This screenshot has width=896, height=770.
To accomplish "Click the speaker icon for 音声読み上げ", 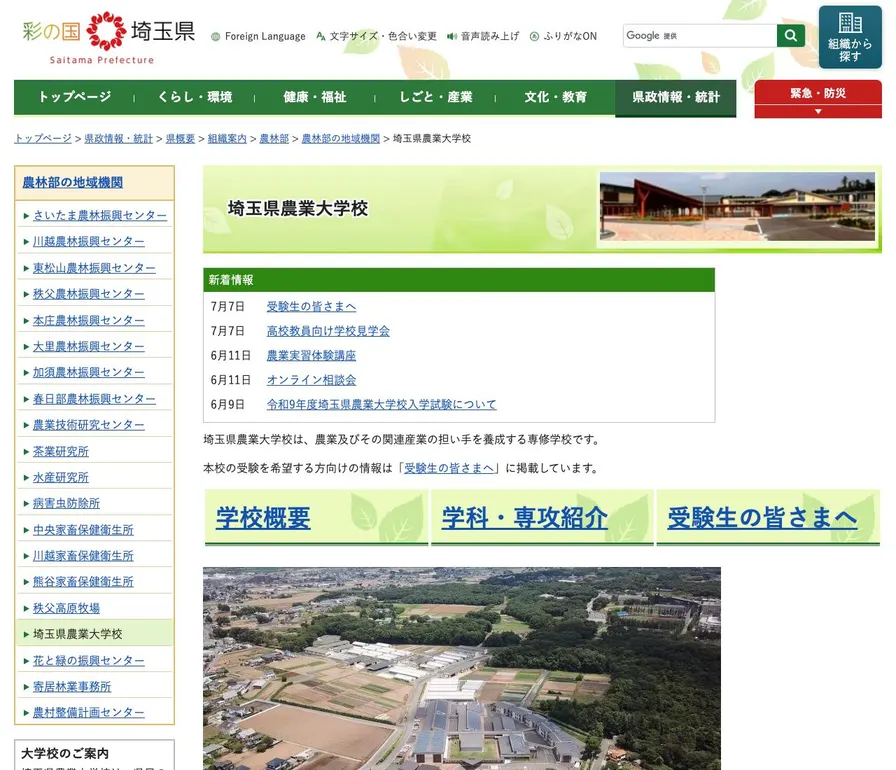I will (452, 36).
